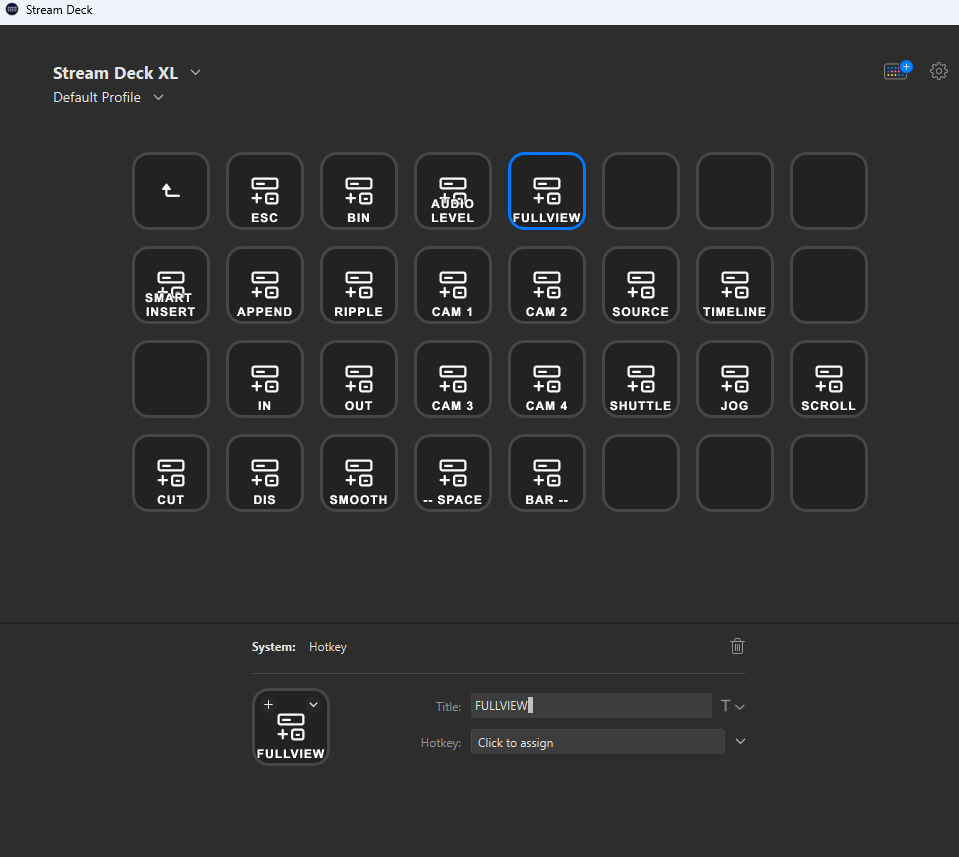Select the -- SPACE key
Screen dimensions: 959x857
[x=453, y=473]
